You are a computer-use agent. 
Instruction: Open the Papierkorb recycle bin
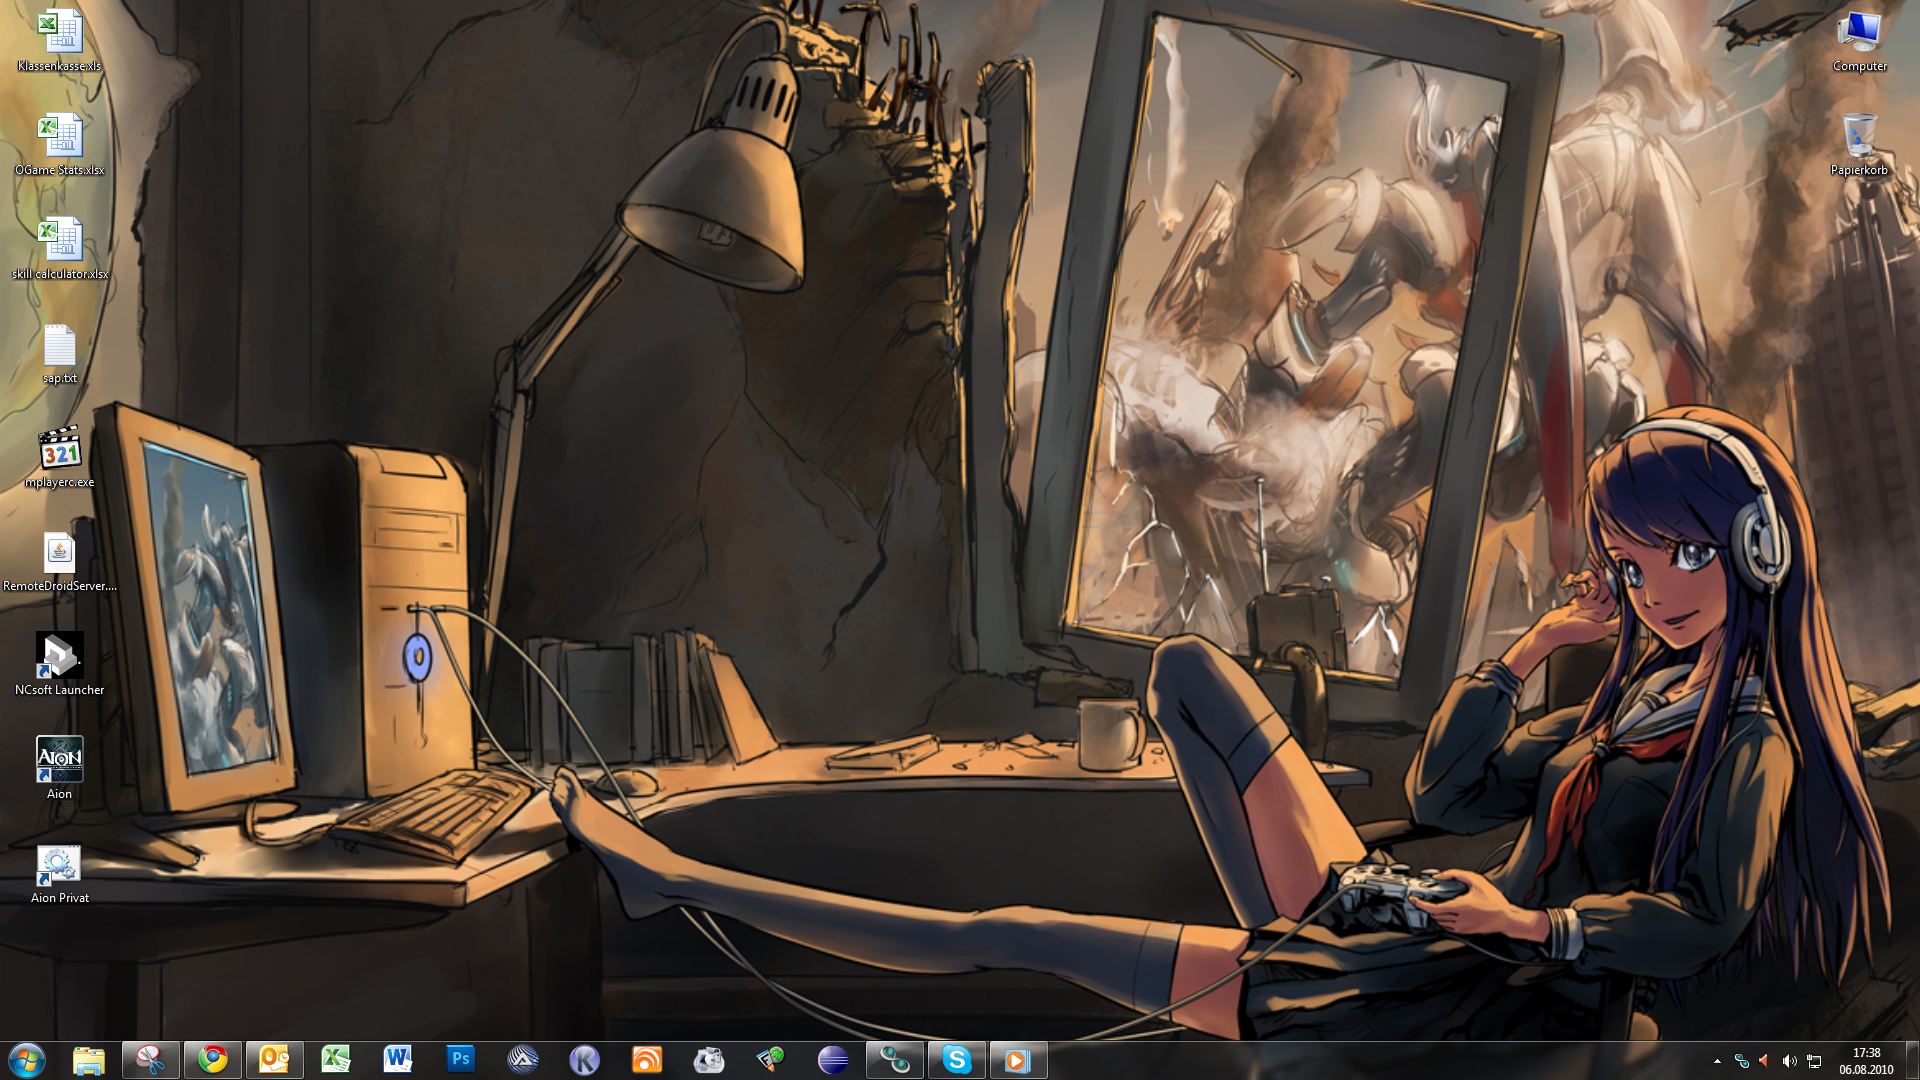tap(1859, 136)
